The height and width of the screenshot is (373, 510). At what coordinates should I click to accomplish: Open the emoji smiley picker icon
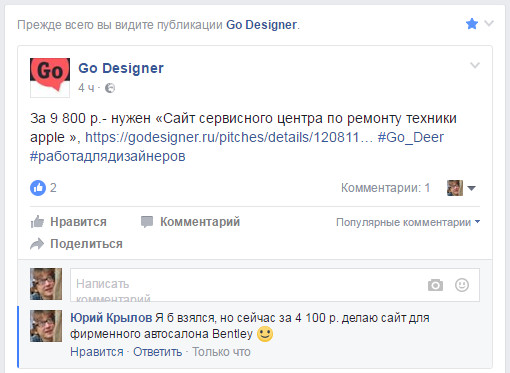462,285
